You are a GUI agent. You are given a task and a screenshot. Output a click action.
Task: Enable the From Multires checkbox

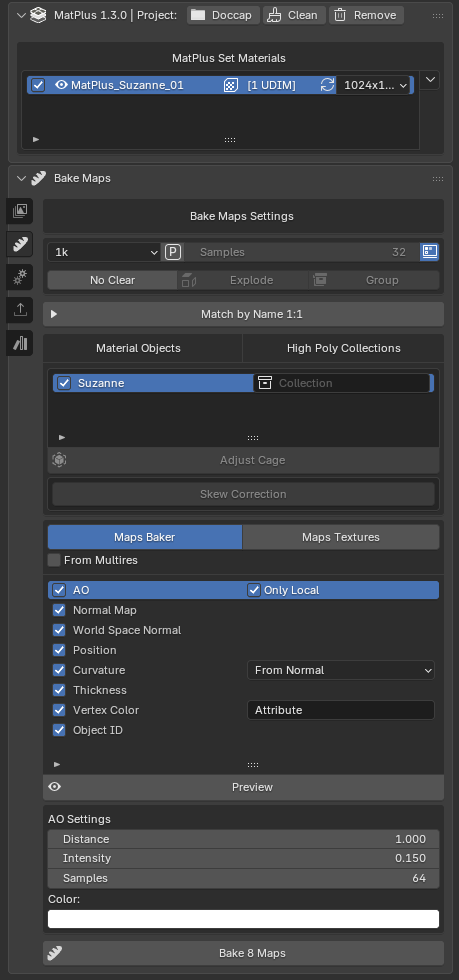[x=54, y=560]
